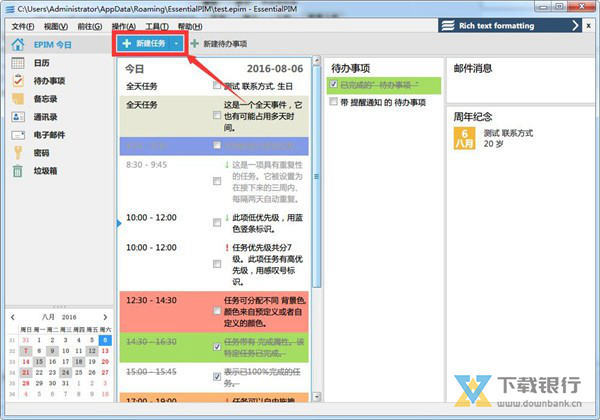The image size is (600, 420).
Task: Uncheck the completed 14:30 - 16:30 task checkbox
Action: 217,347
